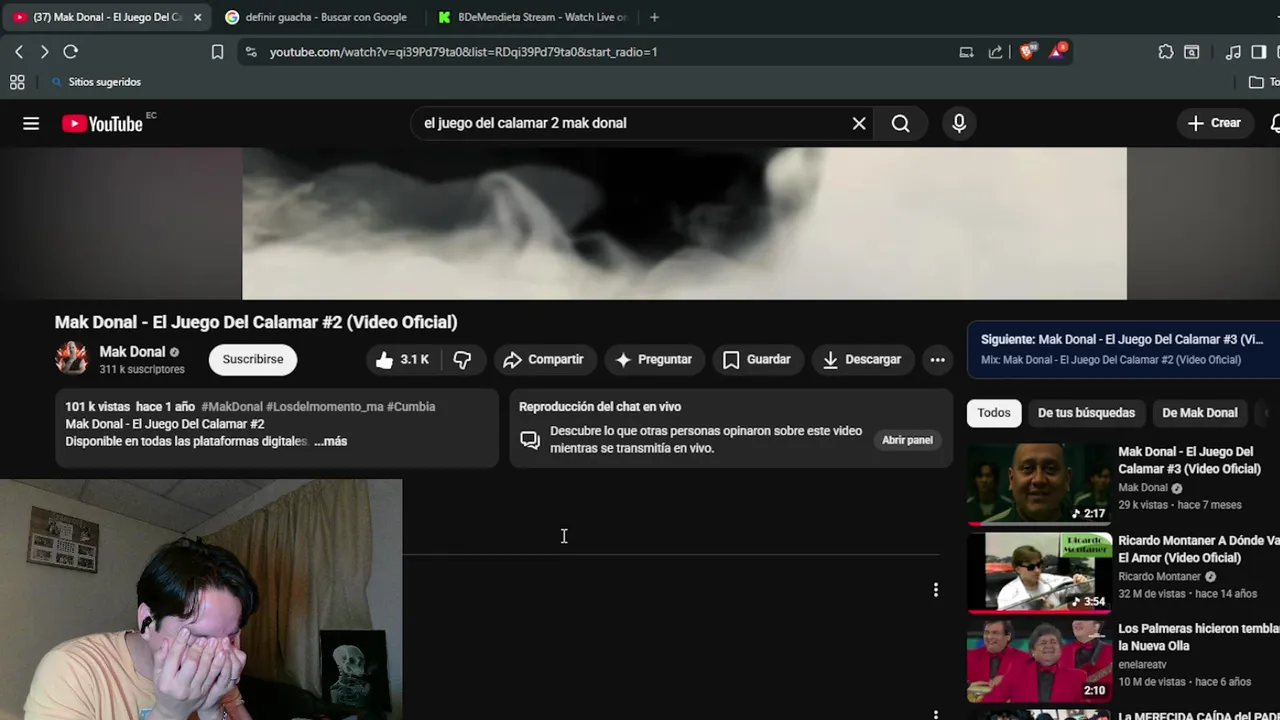
Task: Click the magnifier search button
Action: pyautogui.click(x=900, y=123)
